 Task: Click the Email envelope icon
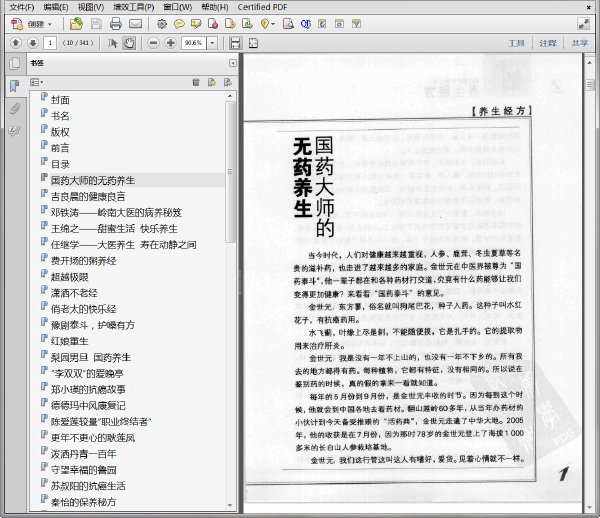click(135, 24)
